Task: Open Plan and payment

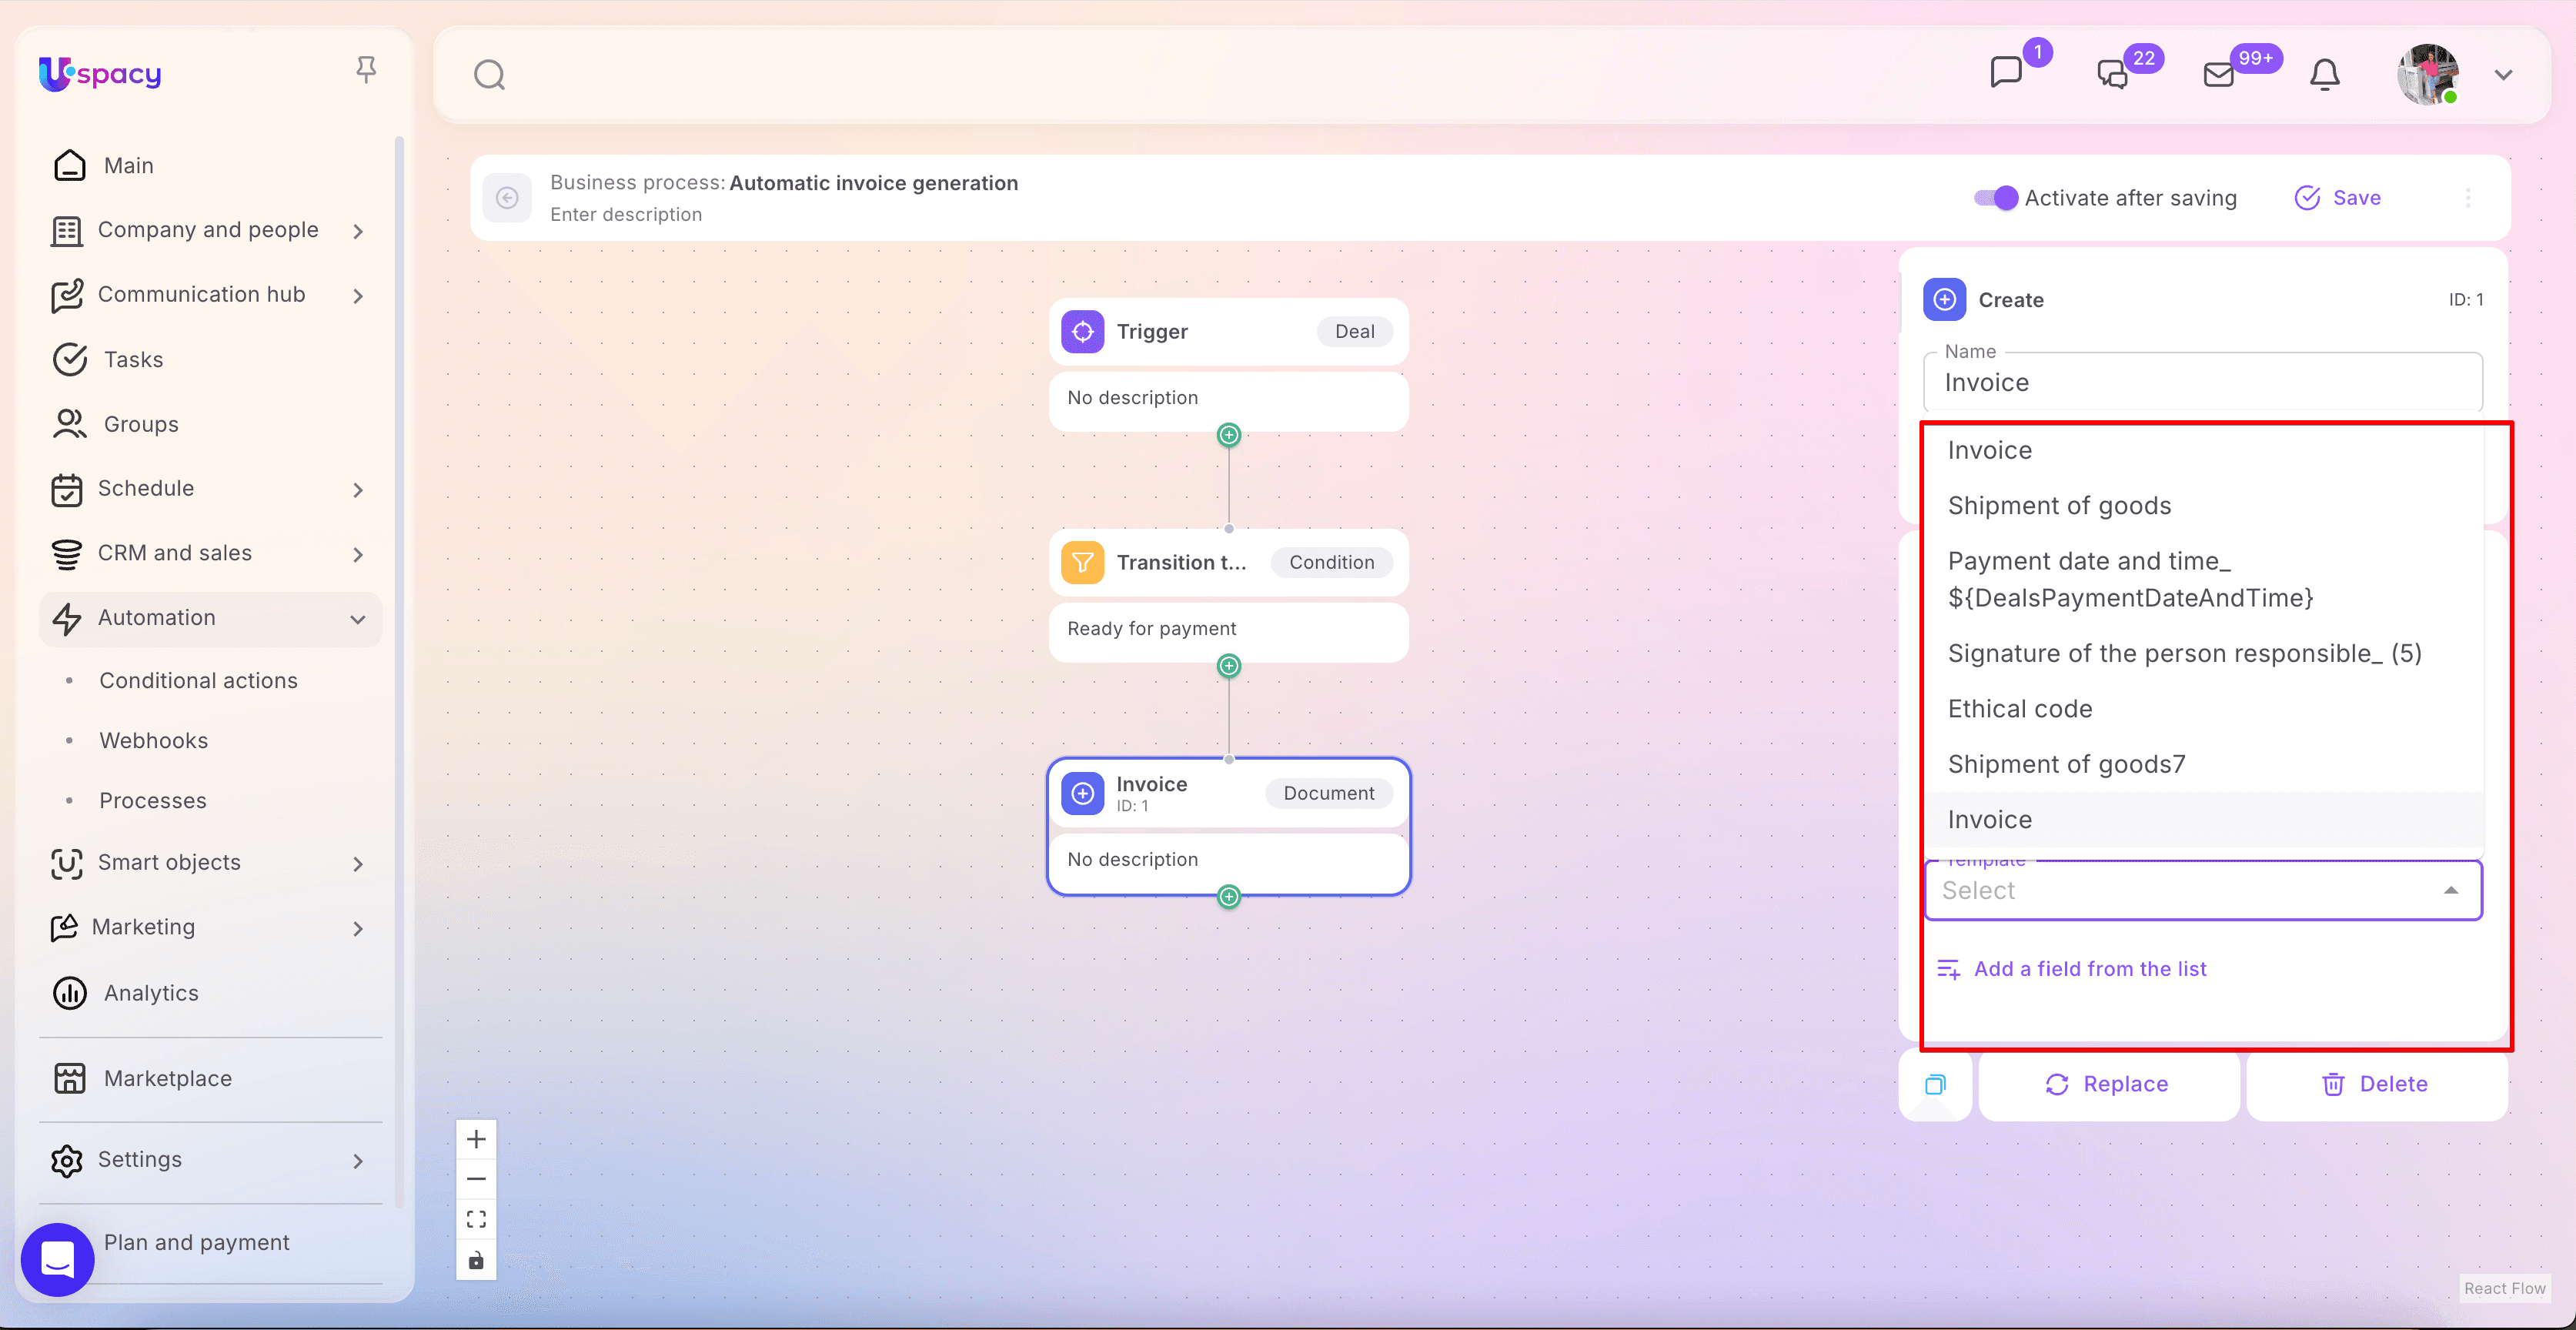Action: [x=196, y=1242]
